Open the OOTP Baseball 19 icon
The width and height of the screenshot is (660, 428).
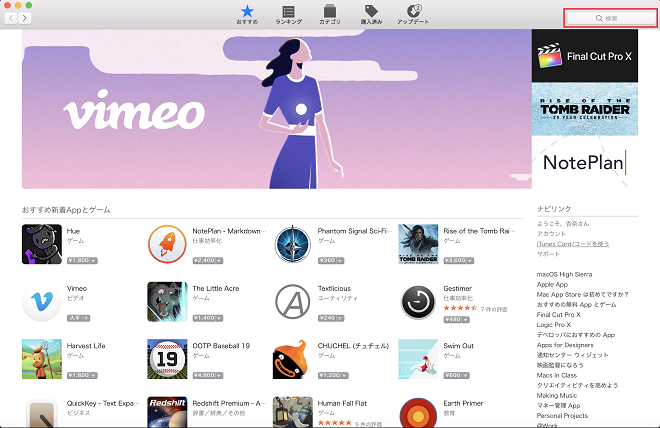167,359
